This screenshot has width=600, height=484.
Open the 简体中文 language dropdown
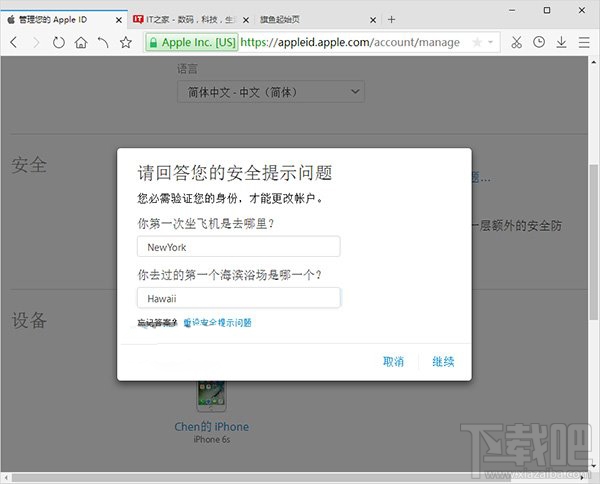click(x=271, y=92)
